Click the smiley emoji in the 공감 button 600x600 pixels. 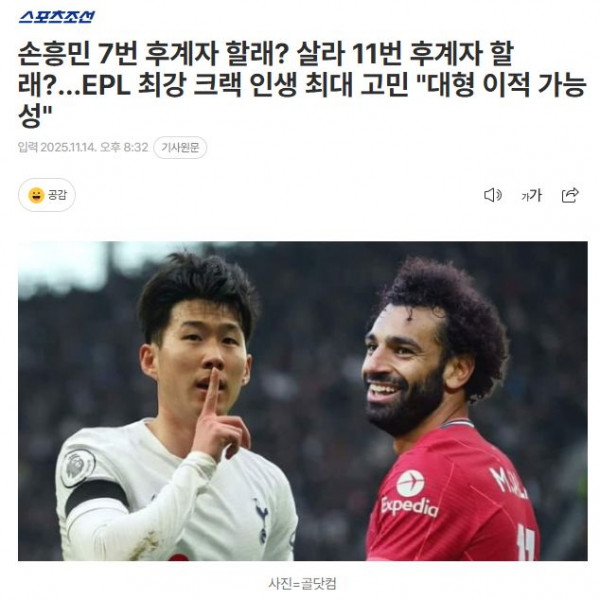coord(36,195)
